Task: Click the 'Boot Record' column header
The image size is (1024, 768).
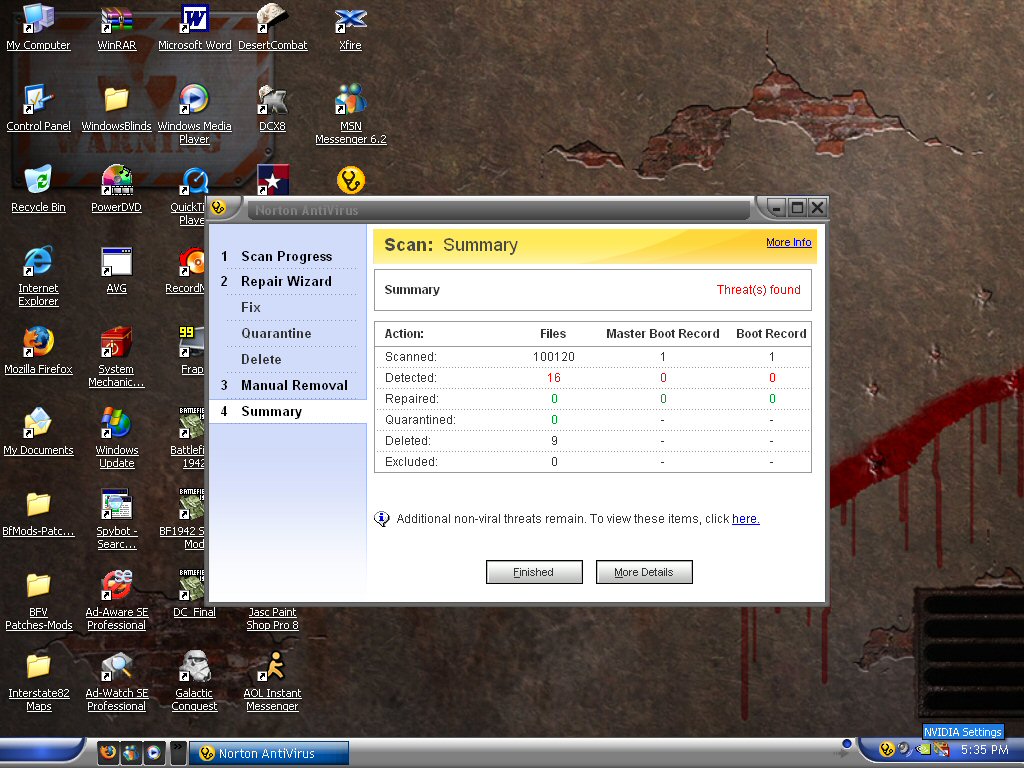Action: pyautogui.click(x=771, y=334)
